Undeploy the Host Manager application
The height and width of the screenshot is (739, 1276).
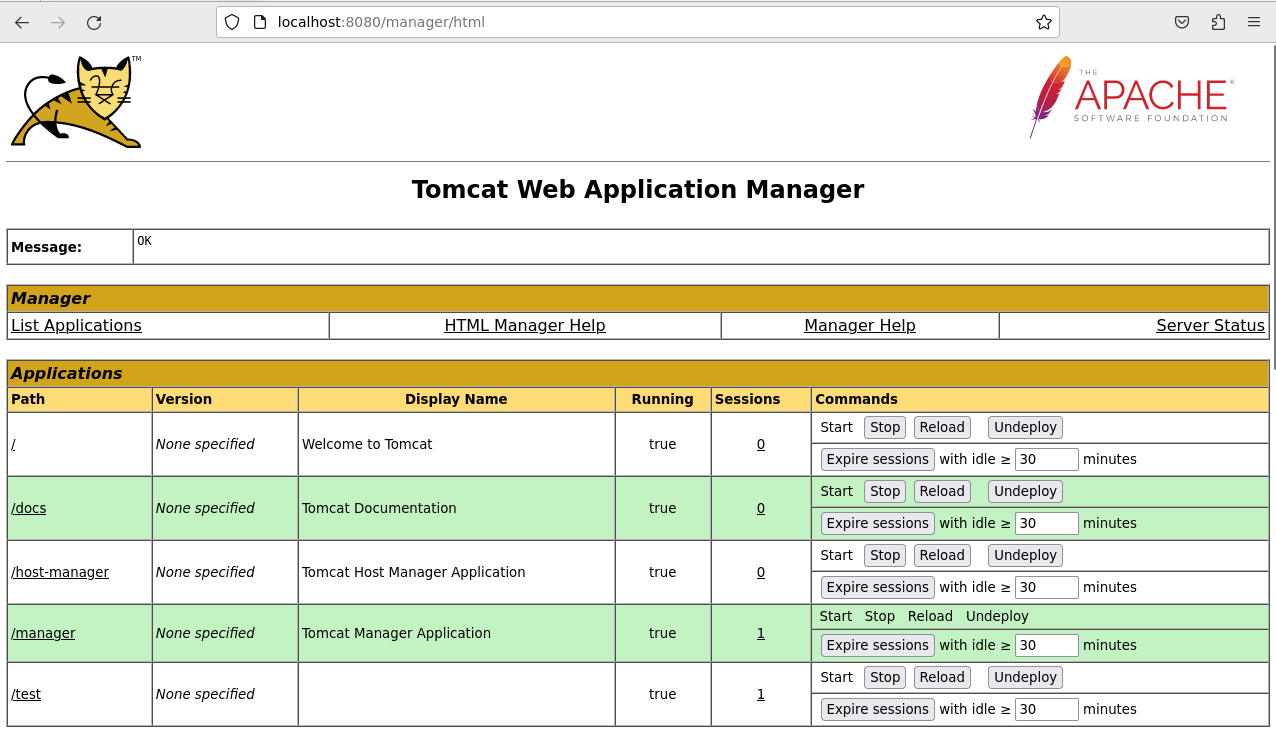tap(1025, 555)
